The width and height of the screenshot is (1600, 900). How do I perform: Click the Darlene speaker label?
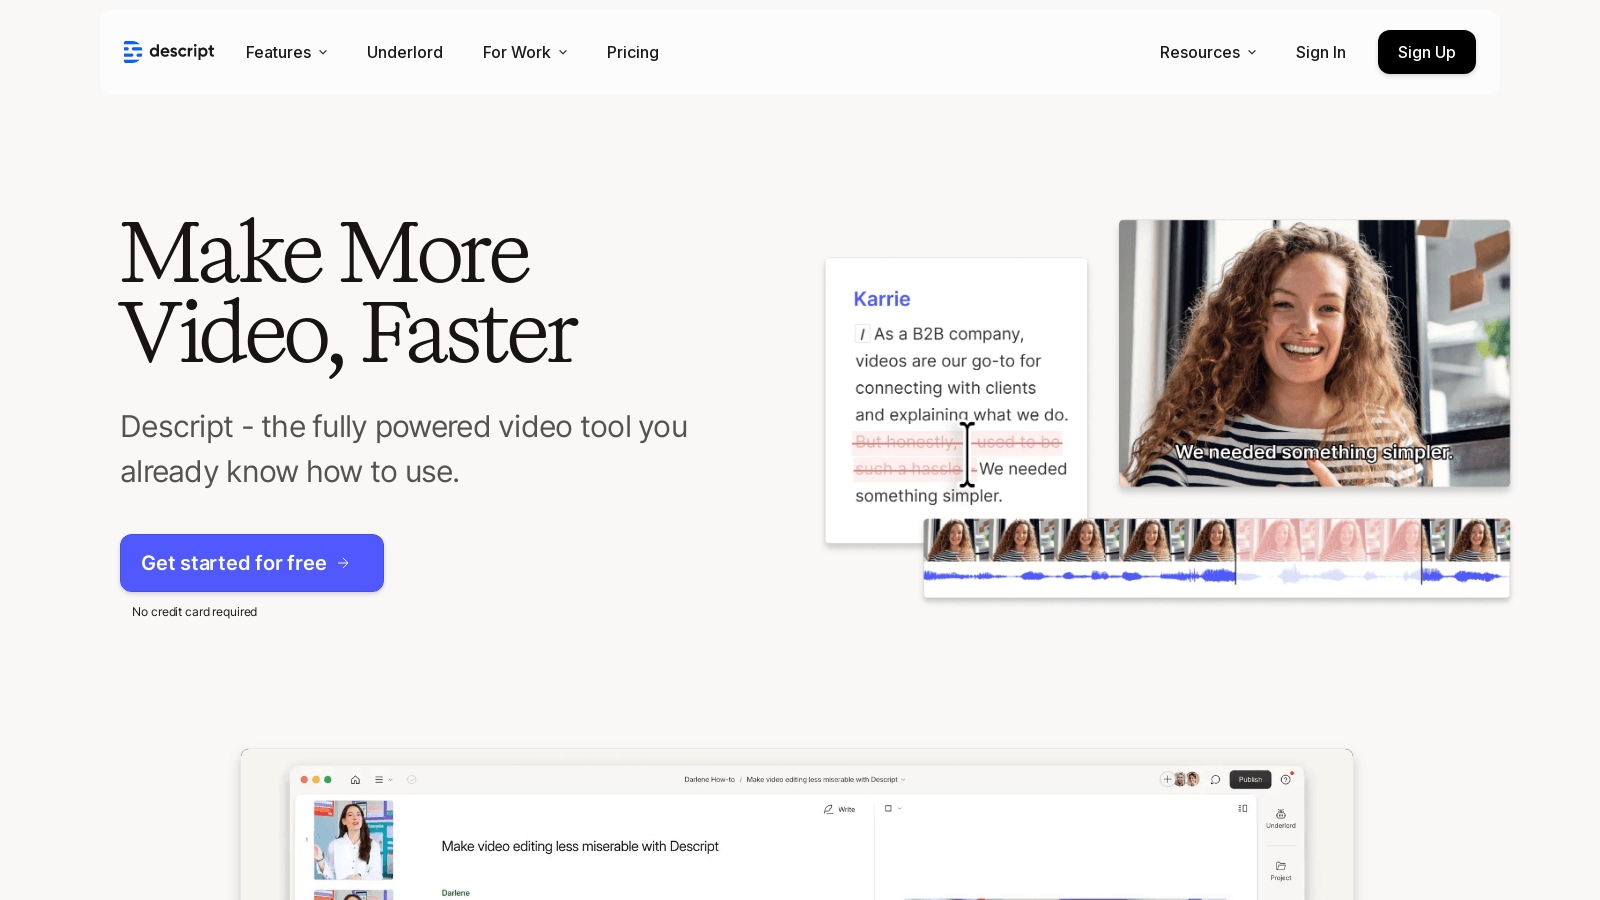tap(455, 893)
